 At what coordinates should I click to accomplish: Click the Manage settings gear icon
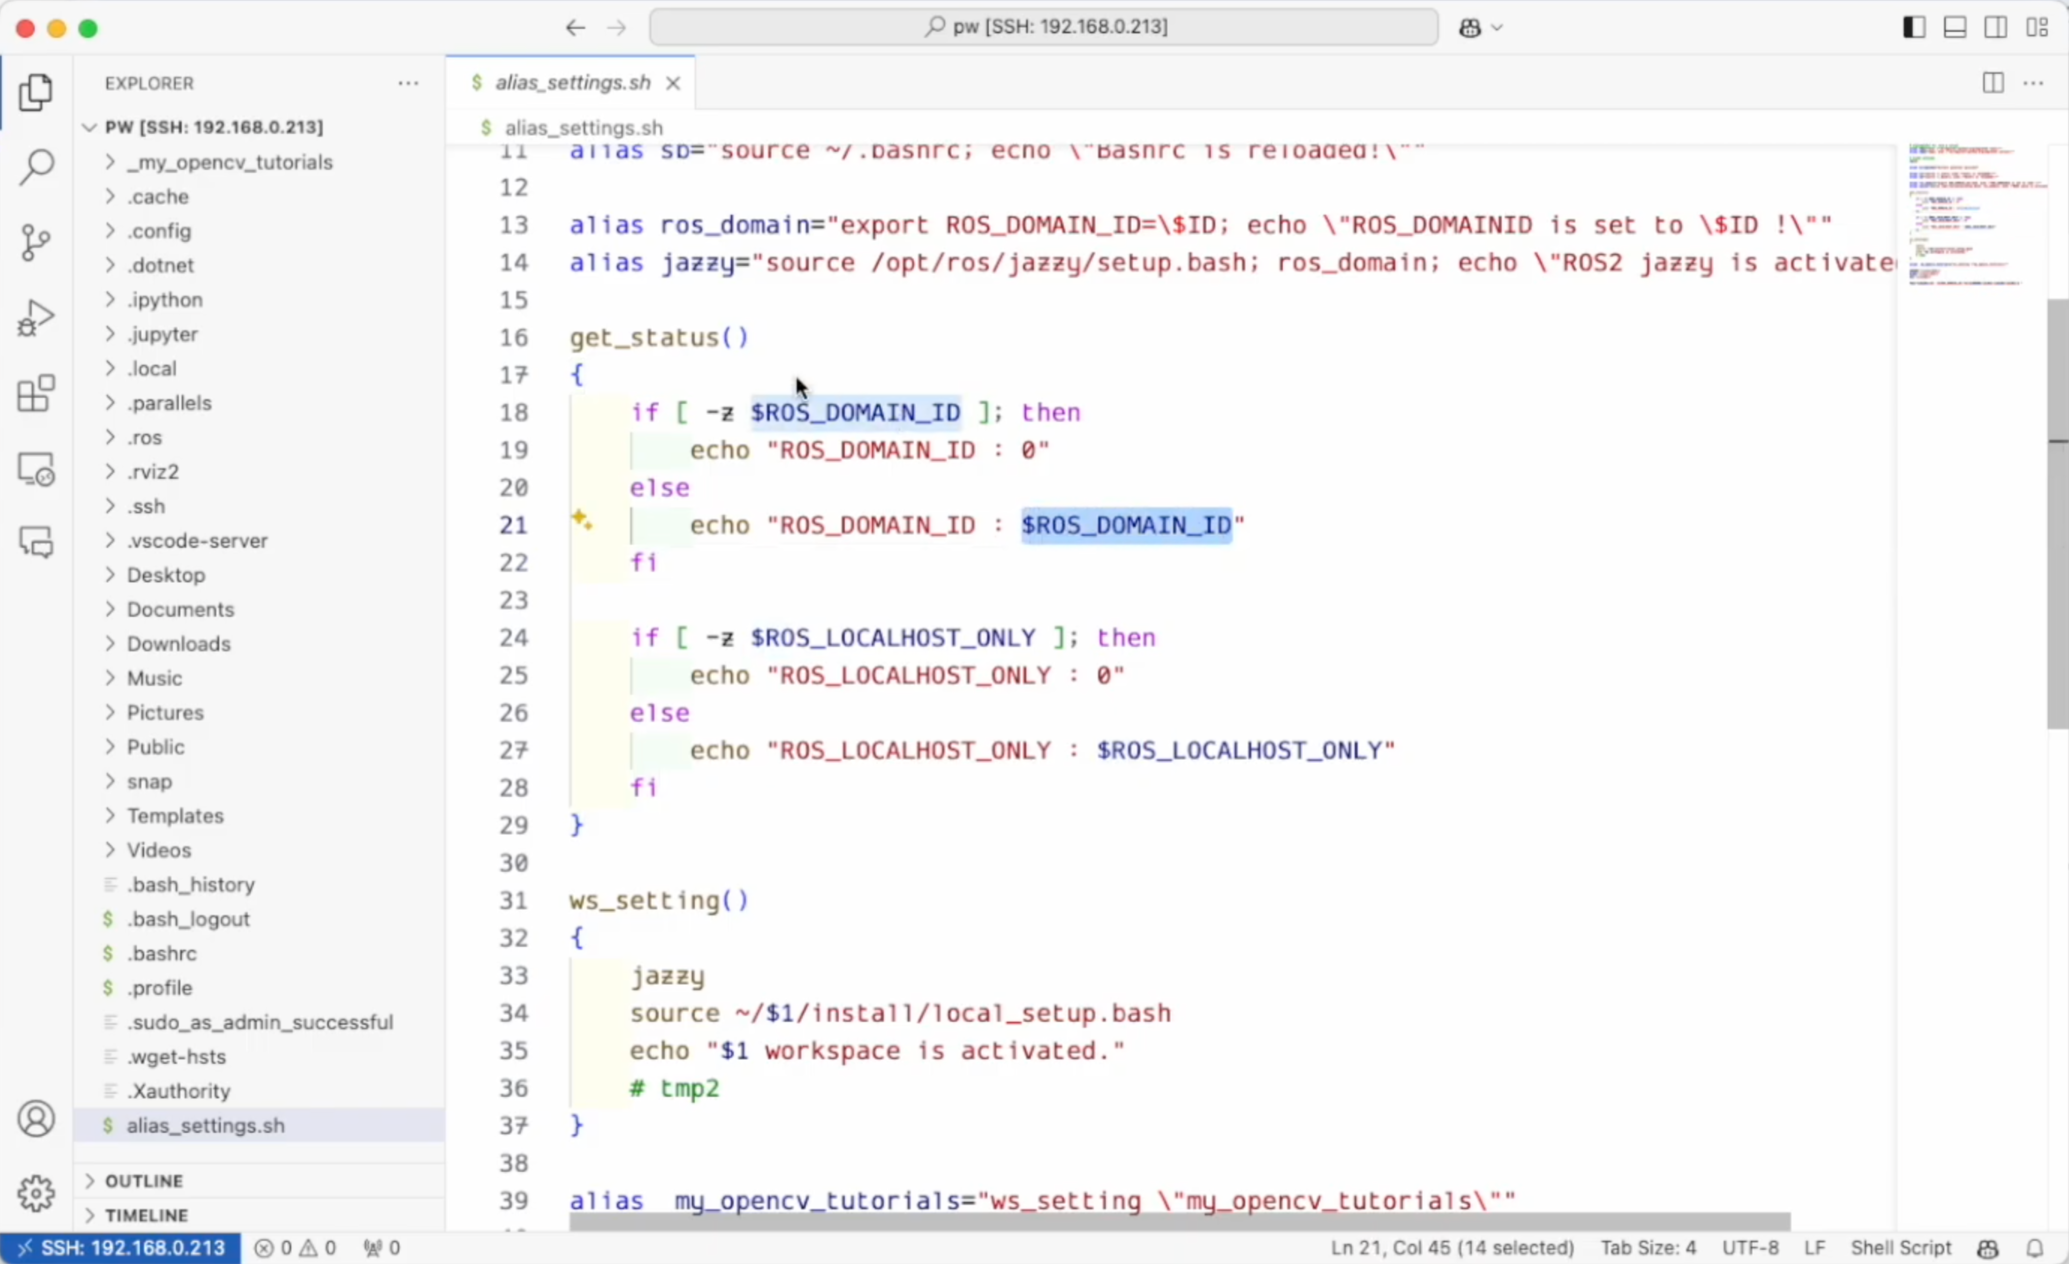point(36,1193)
